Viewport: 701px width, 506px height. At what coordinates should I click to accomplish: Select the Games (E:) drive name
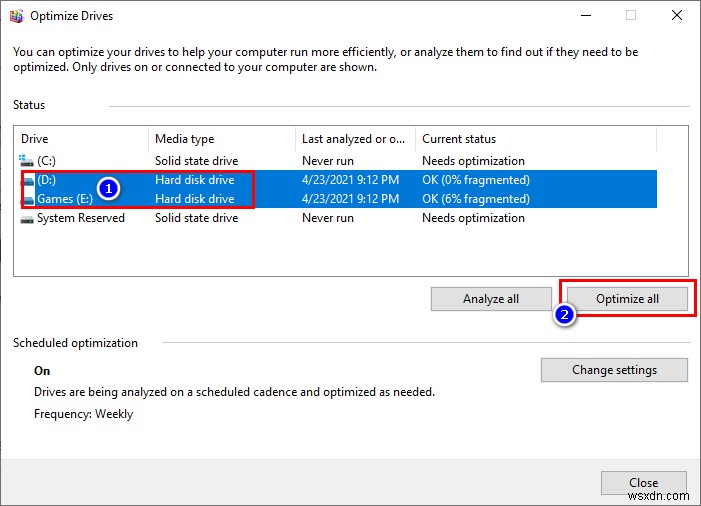tap(65, 199)
